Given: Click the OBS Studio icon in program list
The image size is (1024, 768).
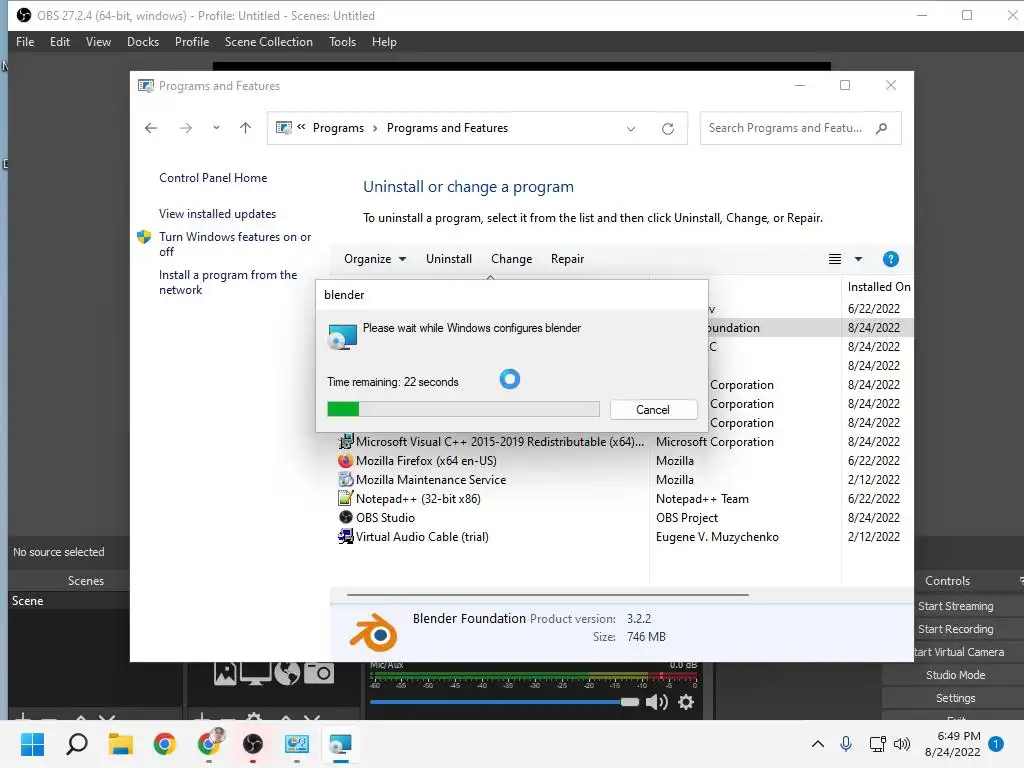Looking at the screenshot, I should click(x=345, y=517).
